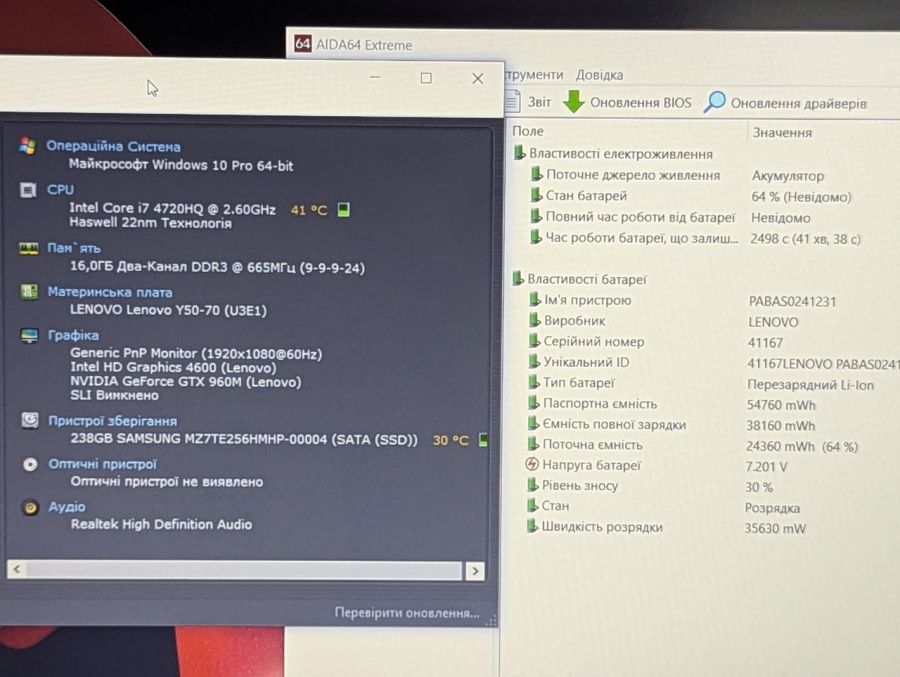Click the value 38160 mWh

pyautogui.click(x=781, y=425)
